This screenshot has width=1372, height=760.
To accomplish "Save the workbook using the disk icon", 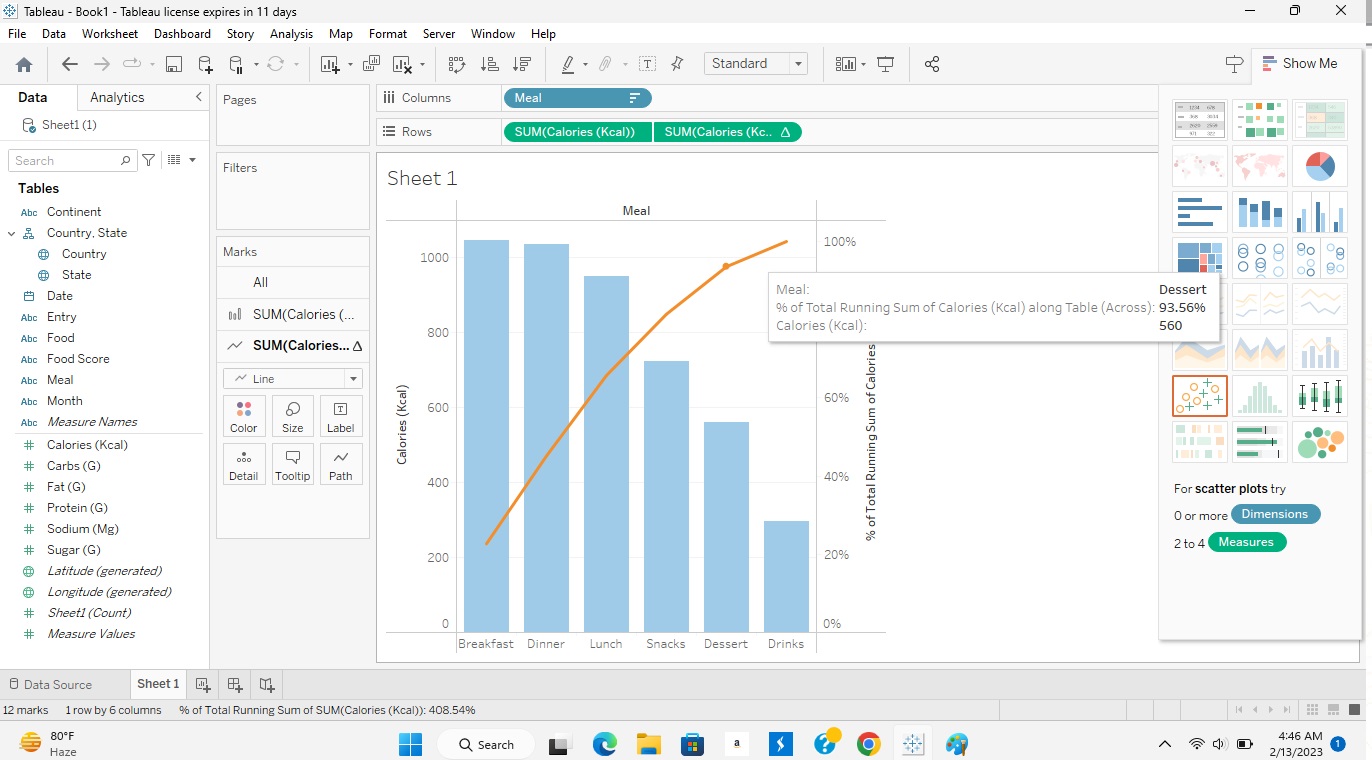I will point(173,64).
